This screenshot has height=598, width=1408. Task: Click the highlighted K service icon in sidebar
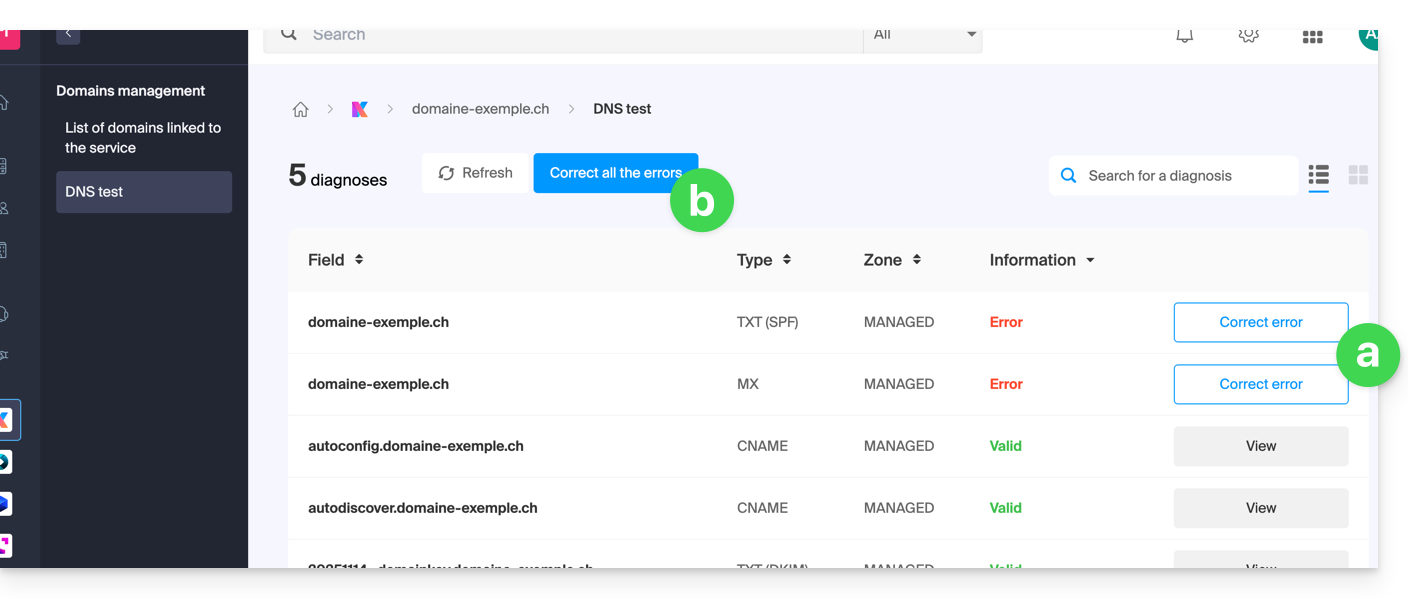pos(6,420)
